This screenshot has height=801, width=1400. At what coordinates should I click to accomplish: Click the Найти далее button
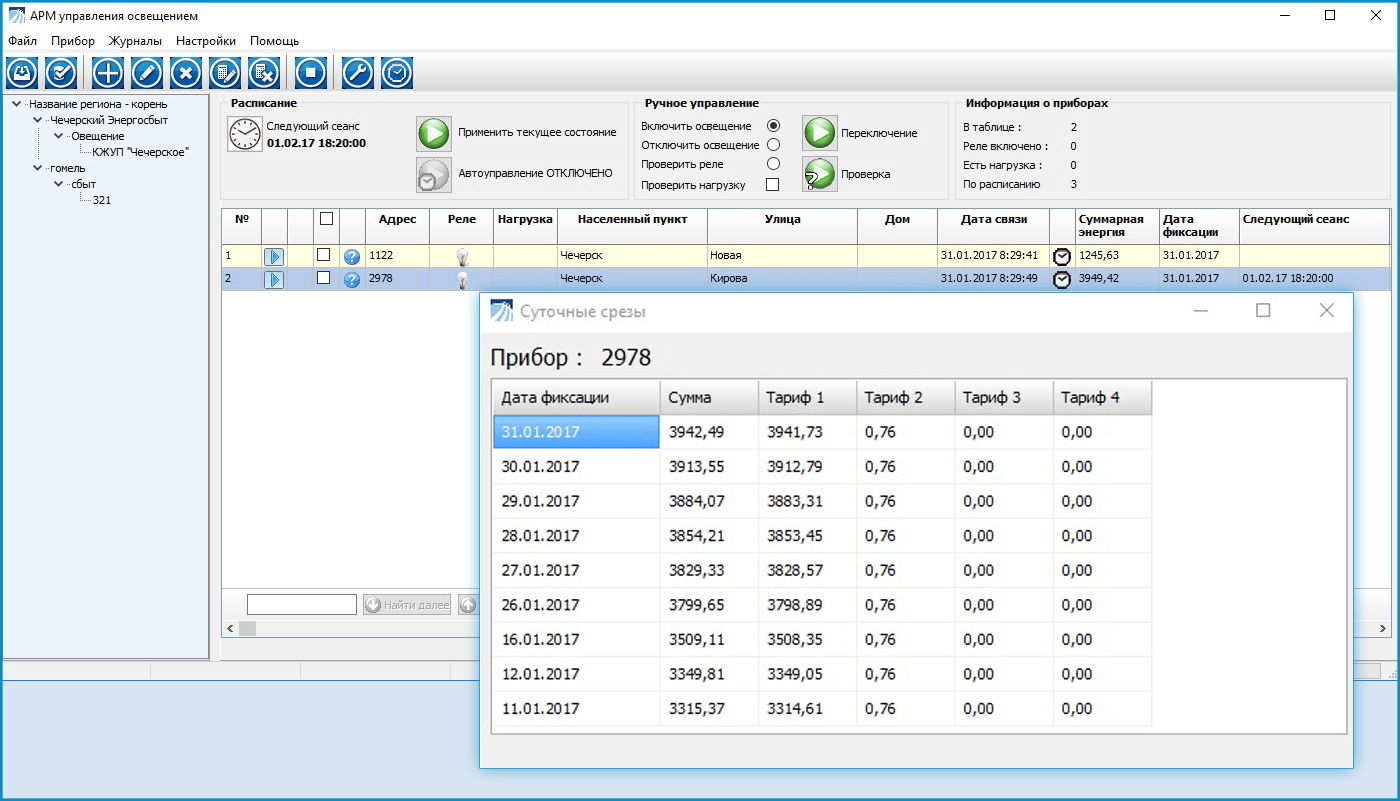pos(407,605)
